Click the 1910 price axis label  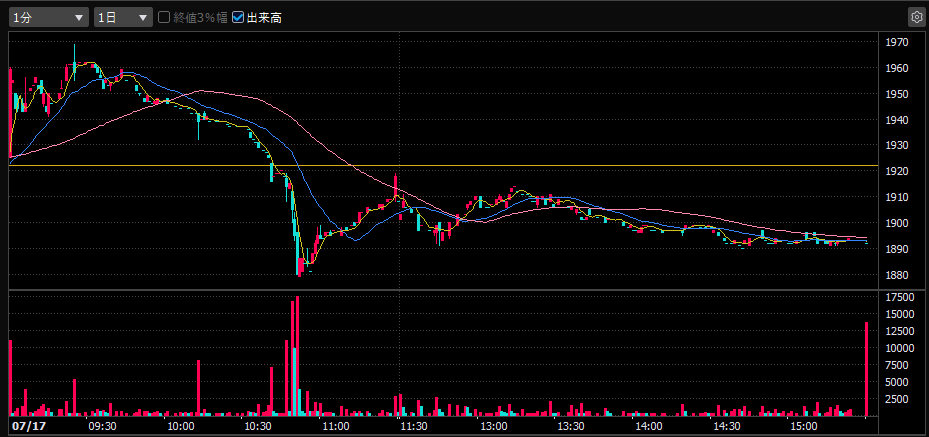pos(896,197)
